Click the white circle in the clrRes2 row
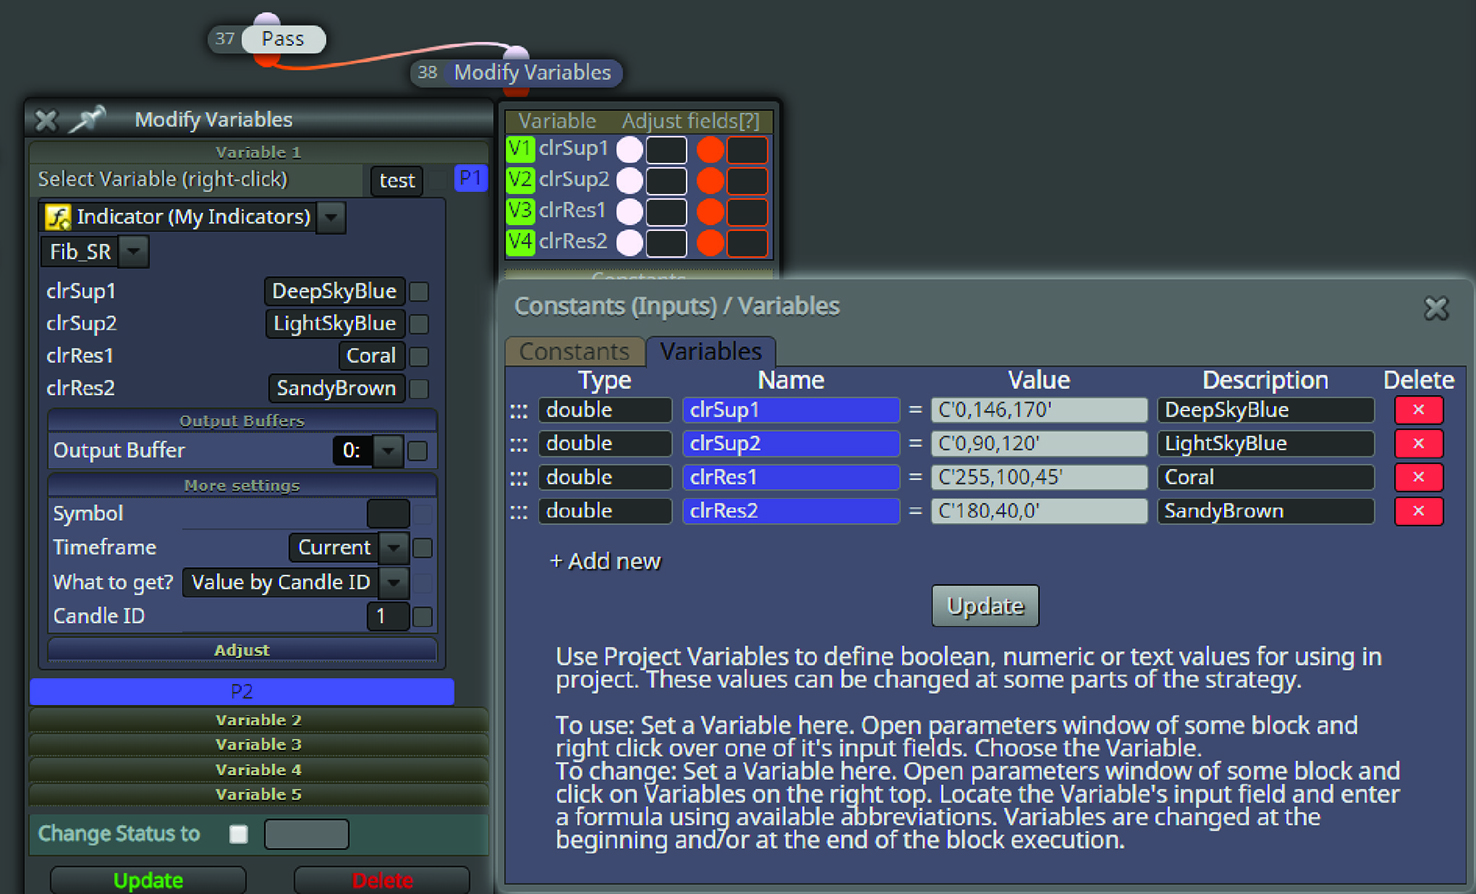Image resolution: width=1476 pixels, height=894 pixels. 630,243
